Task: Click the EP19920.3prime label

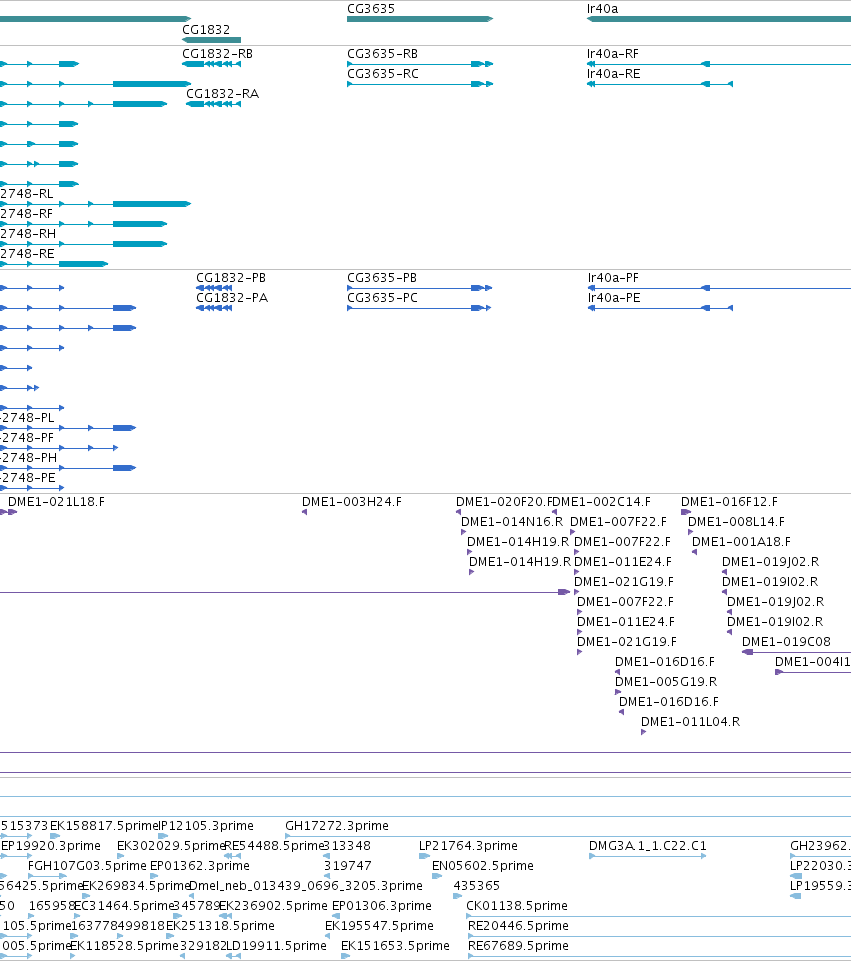Action: pyautogui.click(x=51, y=846)
